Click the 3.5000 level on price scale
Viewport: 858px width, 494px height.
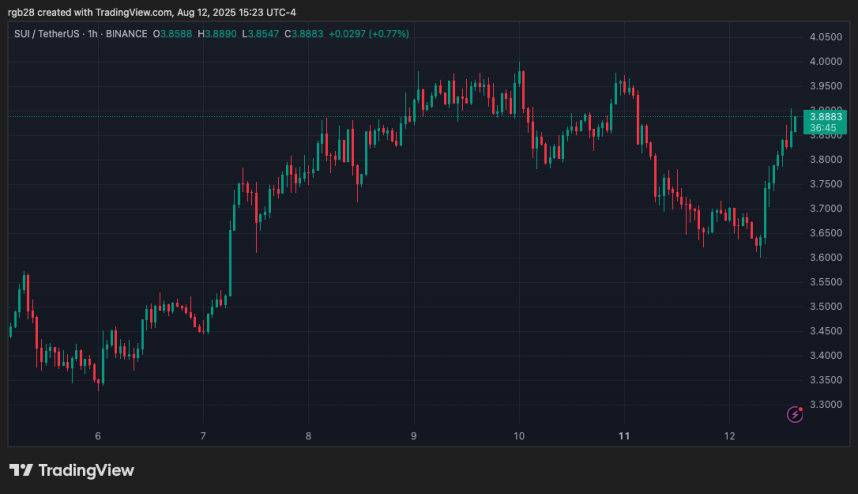[825, 307]
